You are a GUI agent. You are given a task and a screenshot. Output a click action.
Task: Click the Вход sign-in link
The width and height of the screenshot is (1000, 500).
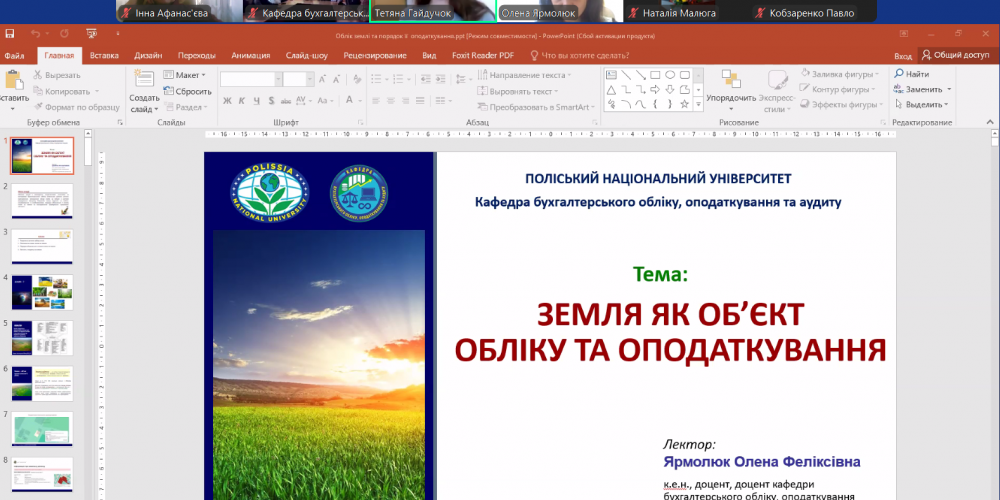click(x=903, y=56)
